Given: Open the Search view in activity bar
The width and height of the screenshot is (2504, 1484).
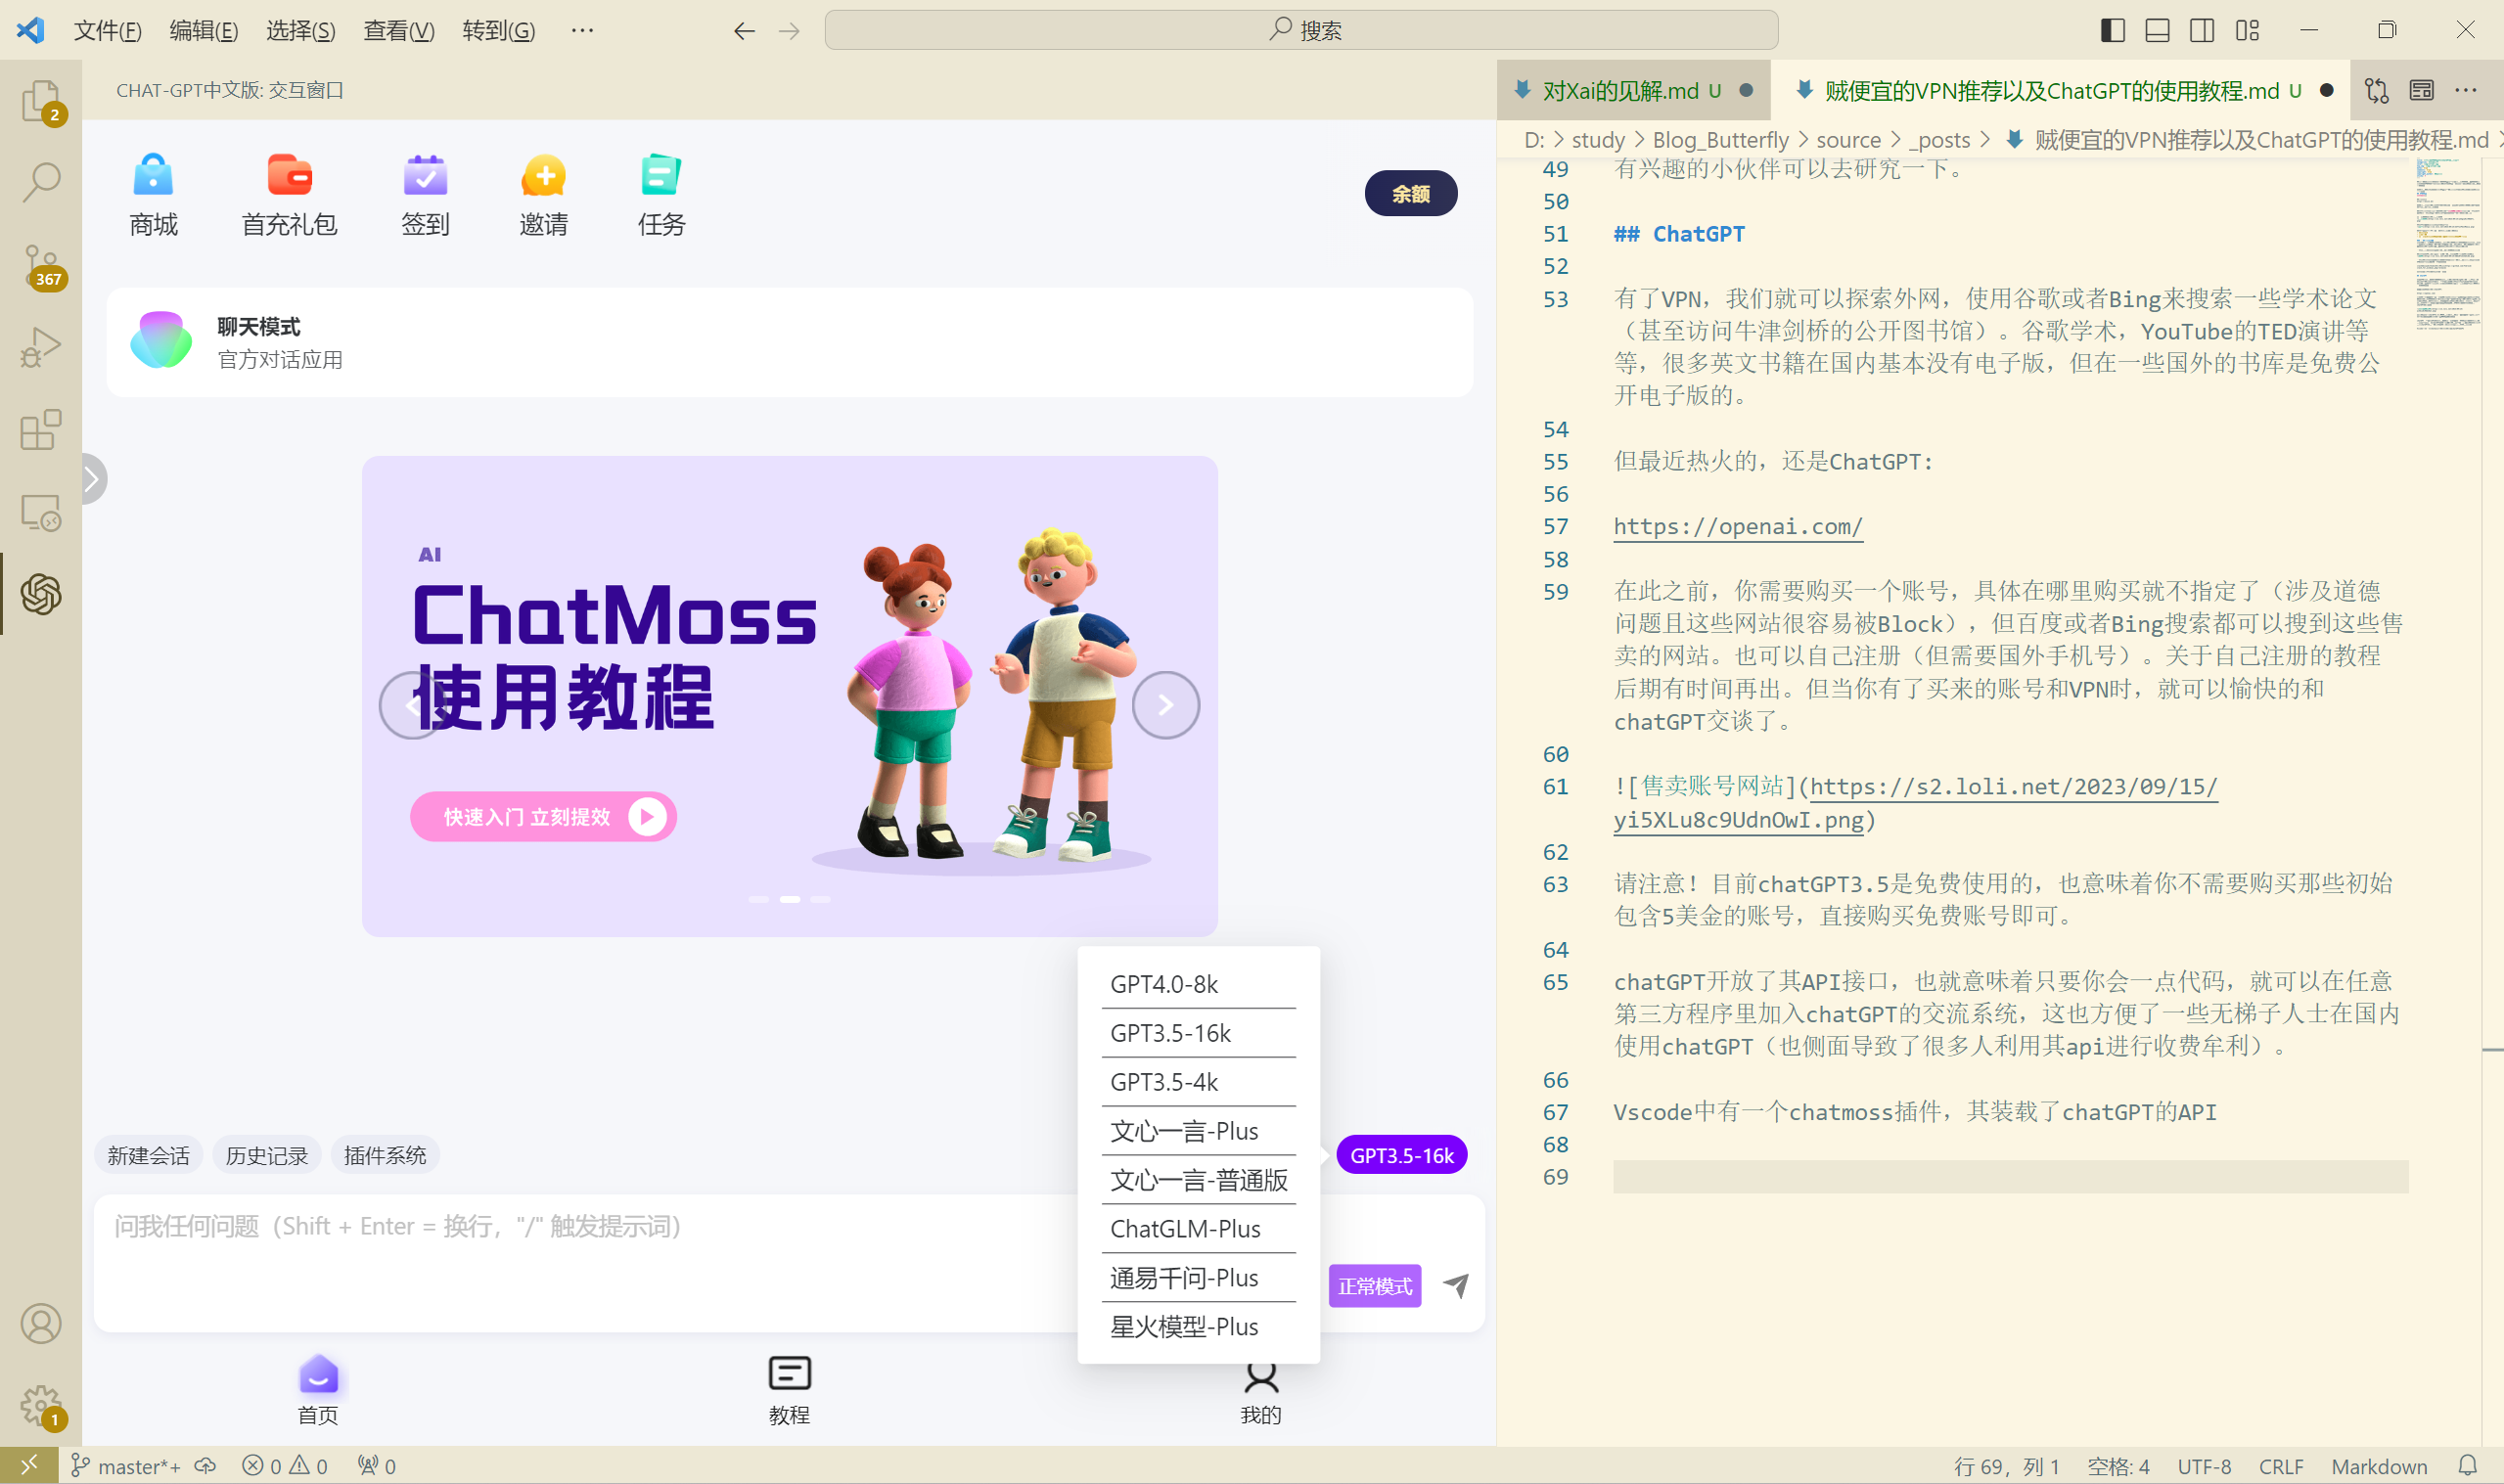Looking at the screenshot, I should click(x=41, y=182).
